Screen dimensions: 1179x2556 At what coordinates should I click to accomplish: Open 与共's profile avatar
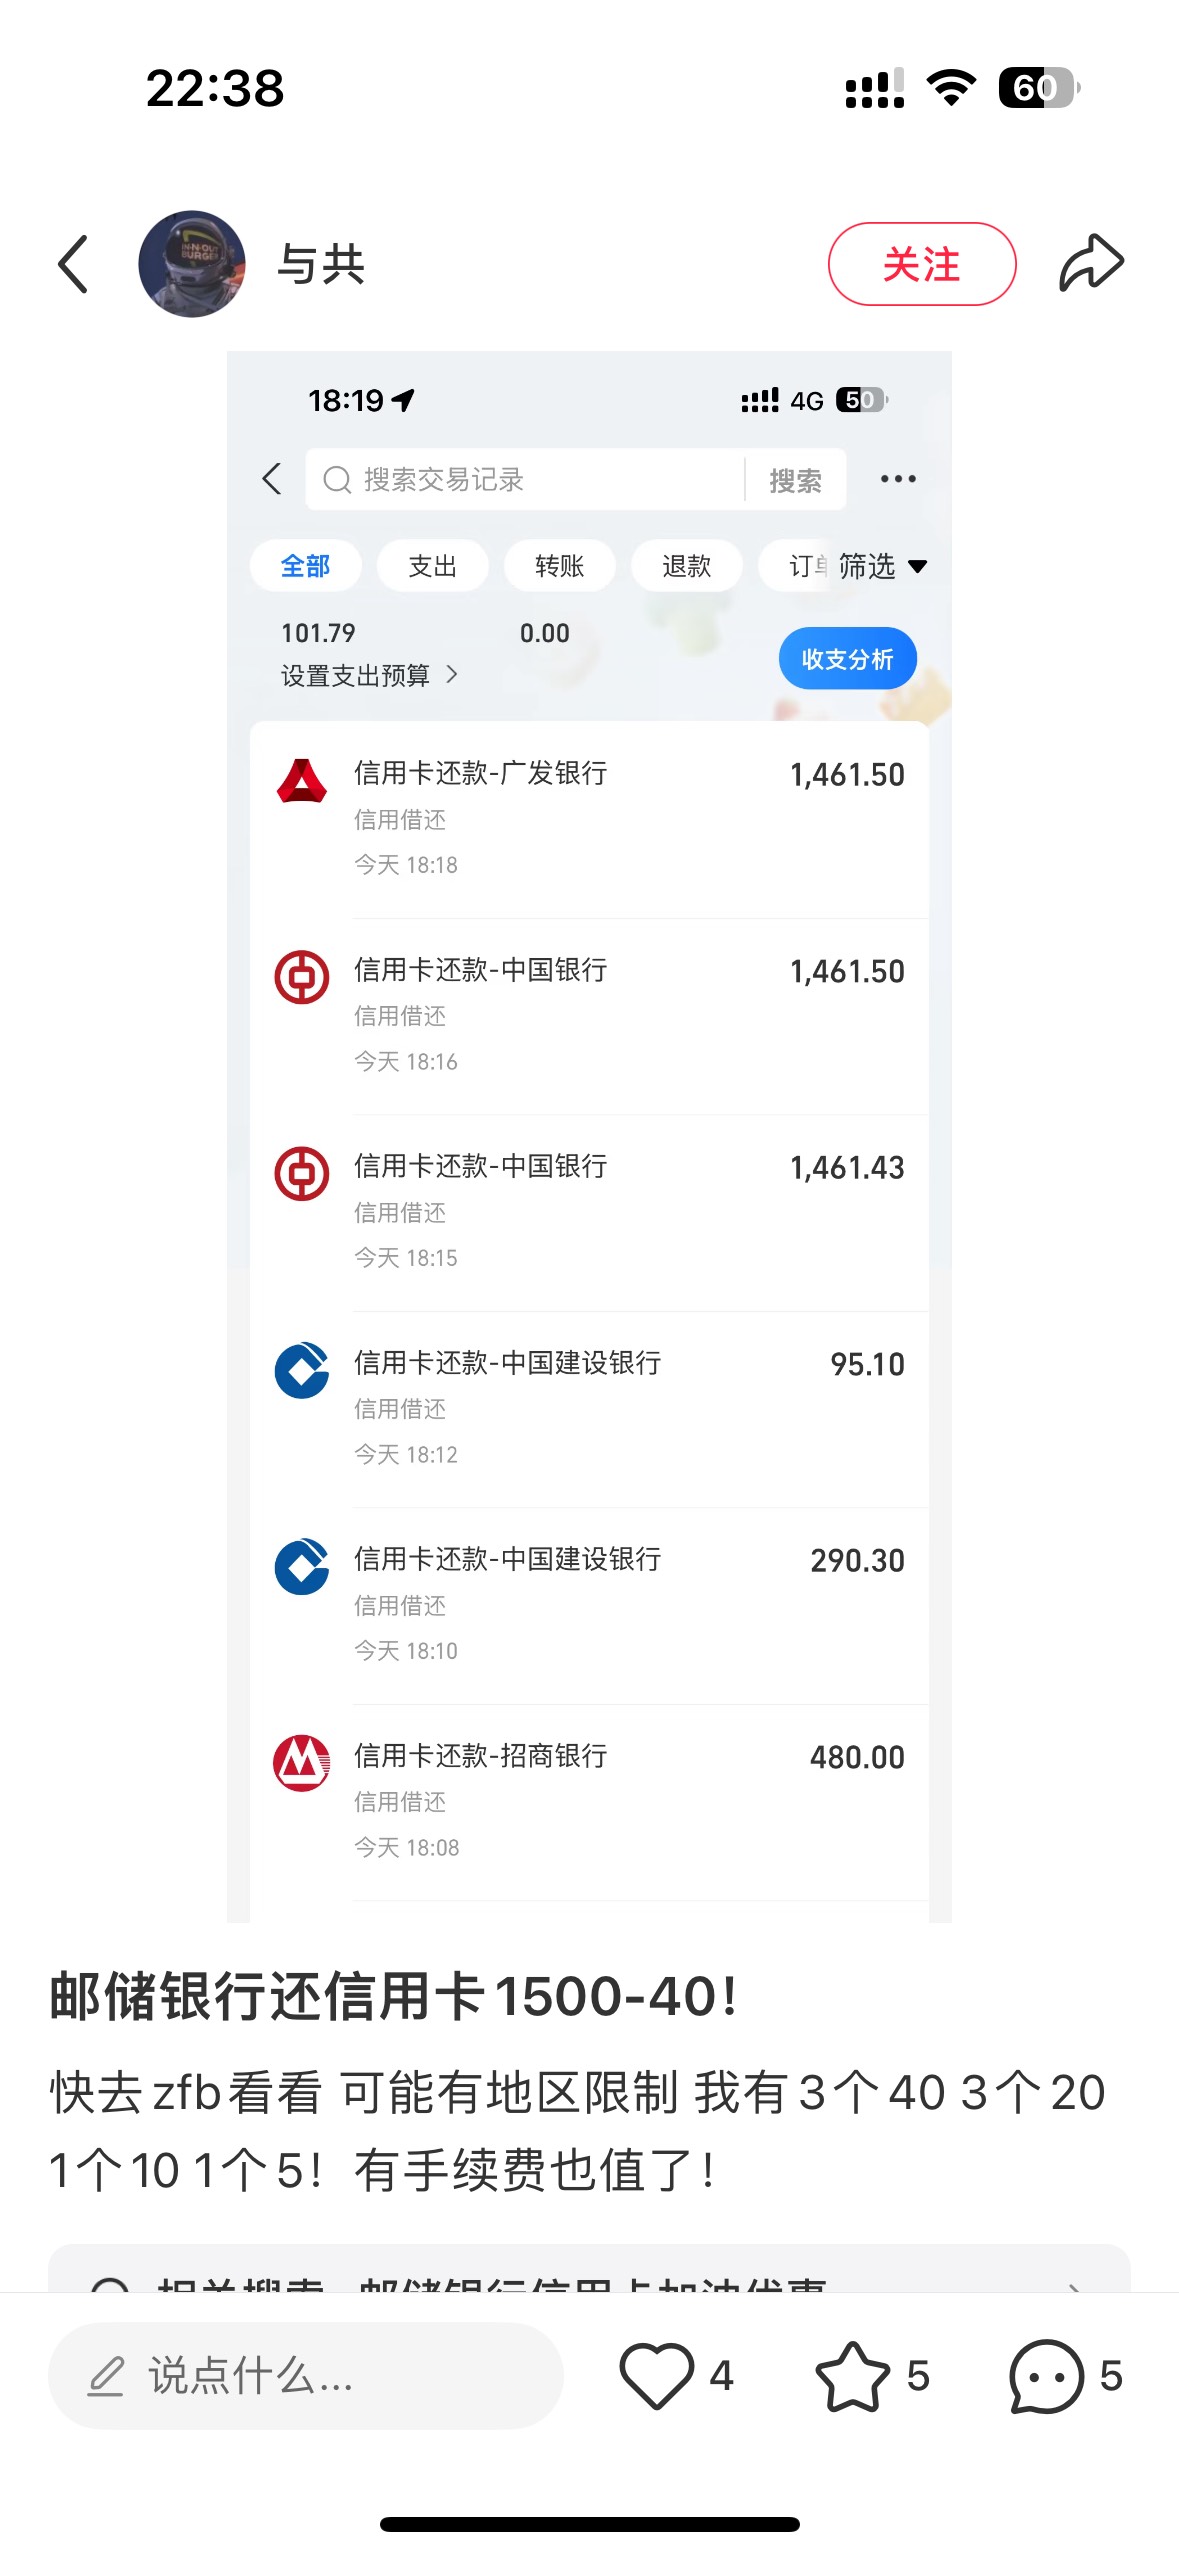pyautogui.click(x=191, y=264)
